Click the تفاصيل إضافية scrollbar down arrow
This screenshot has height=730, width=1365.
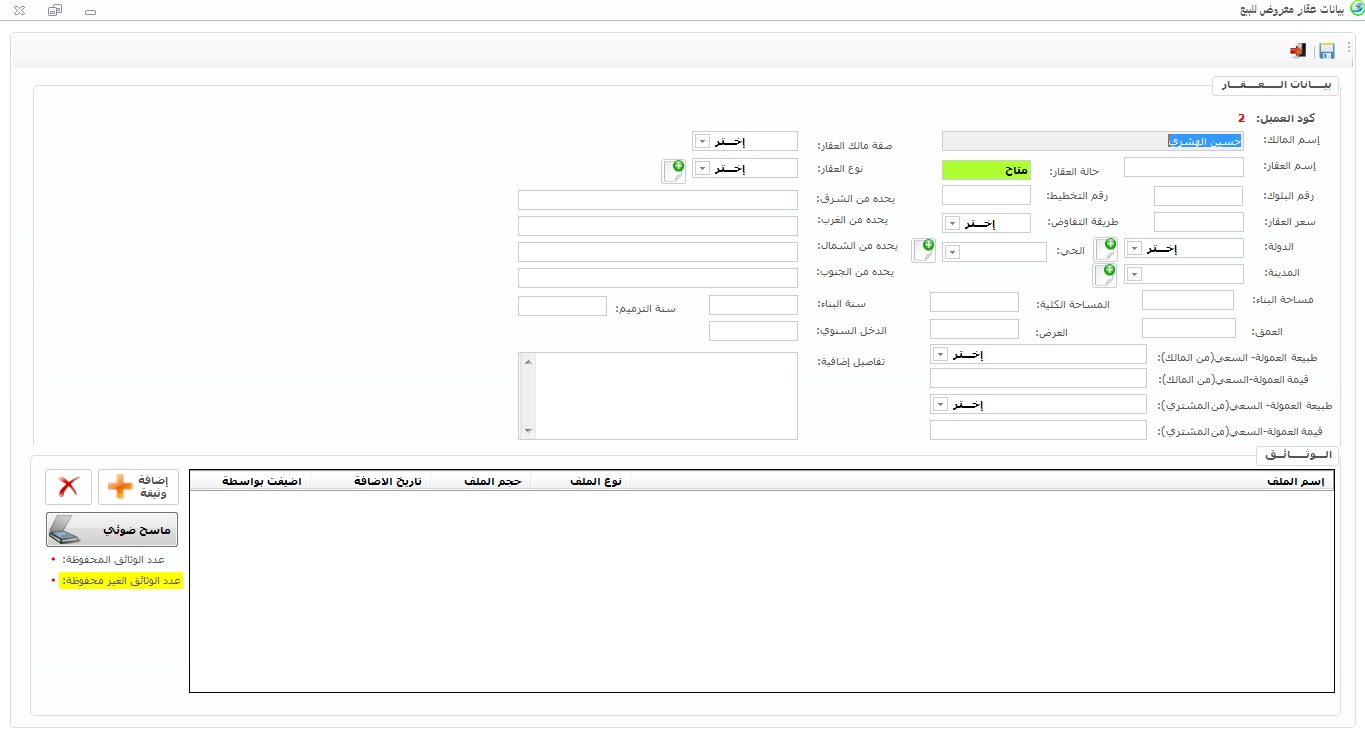coord(527,431)
